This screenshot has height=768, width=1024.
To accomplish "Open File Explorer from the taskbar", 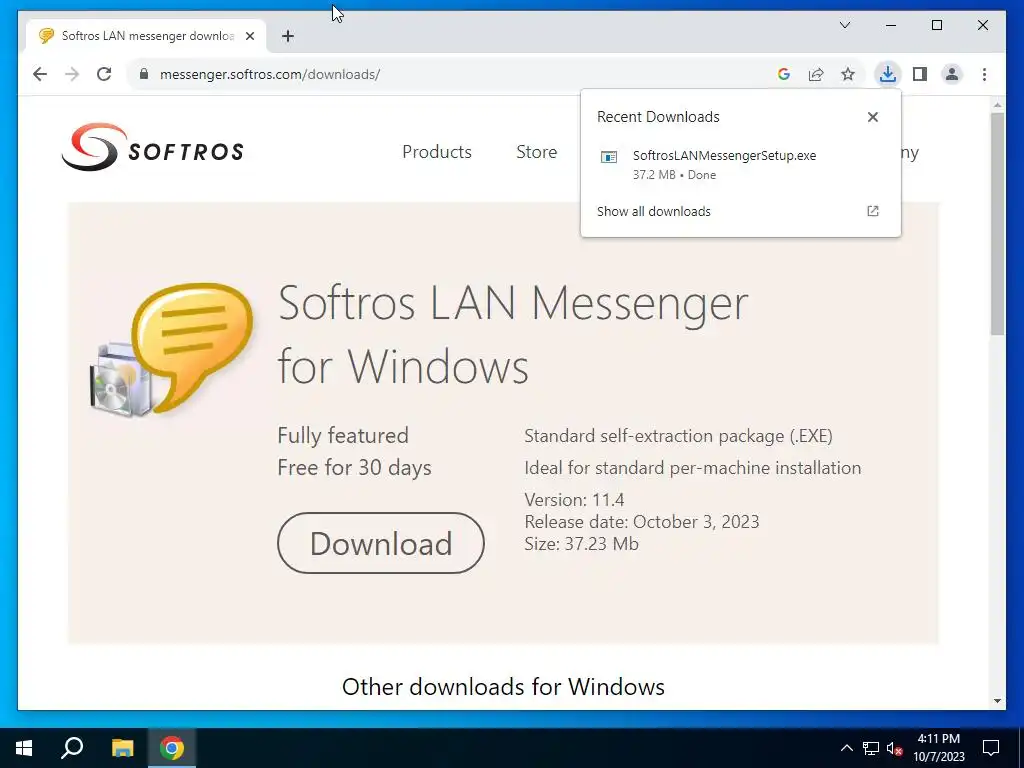I will point(122,748).
